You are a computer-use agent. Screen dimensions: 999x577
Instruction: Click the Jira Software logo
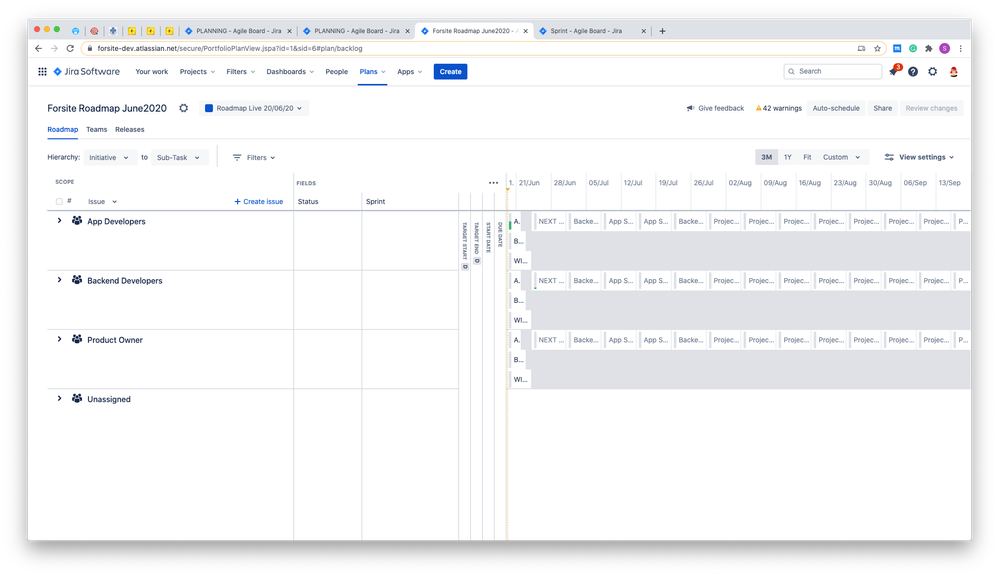(87, 72)
